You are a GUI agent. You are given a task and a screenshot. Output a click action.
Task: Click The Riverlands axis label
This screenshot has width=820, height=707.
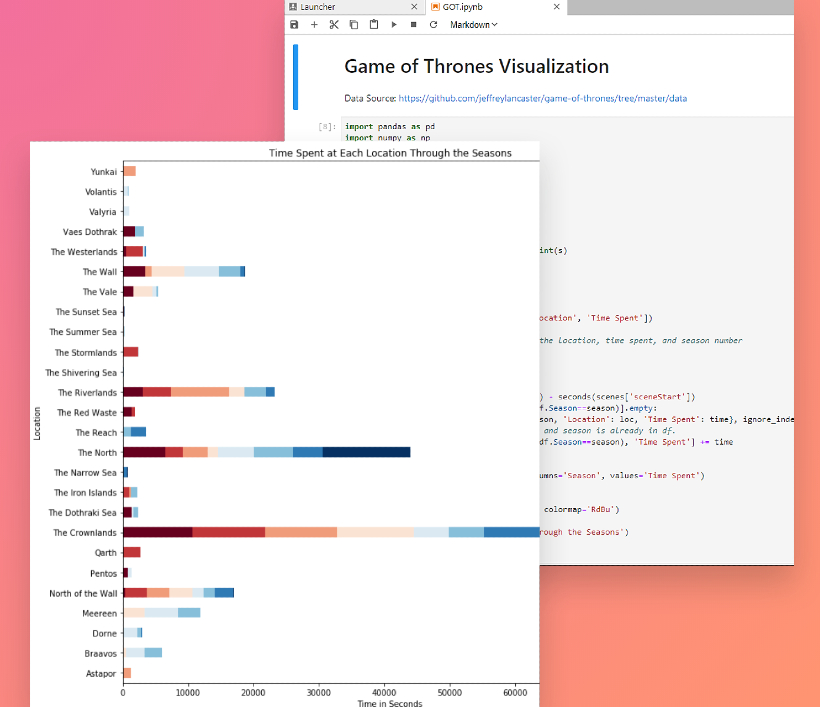(x=87, y=393)
